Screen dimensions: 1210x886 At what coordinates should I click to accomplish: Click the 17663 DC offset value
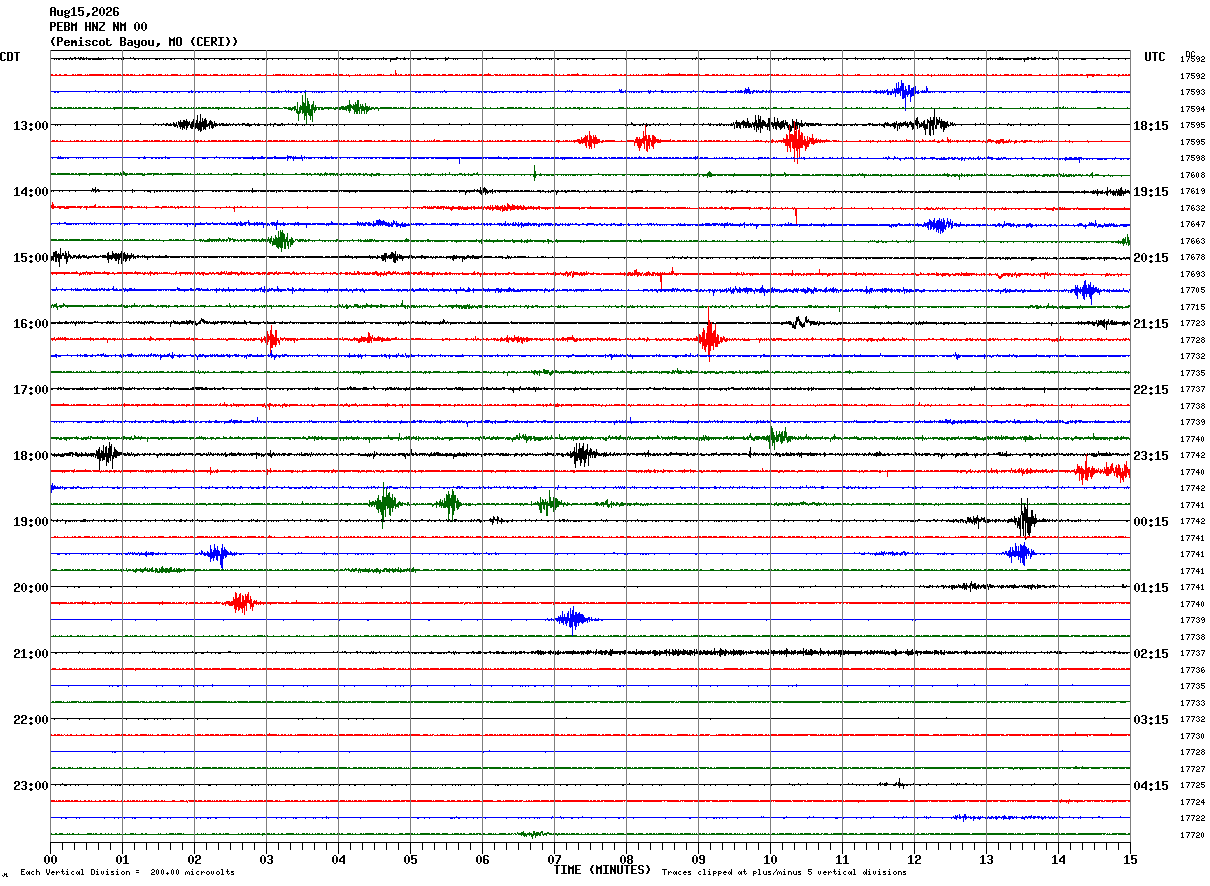1192,241
